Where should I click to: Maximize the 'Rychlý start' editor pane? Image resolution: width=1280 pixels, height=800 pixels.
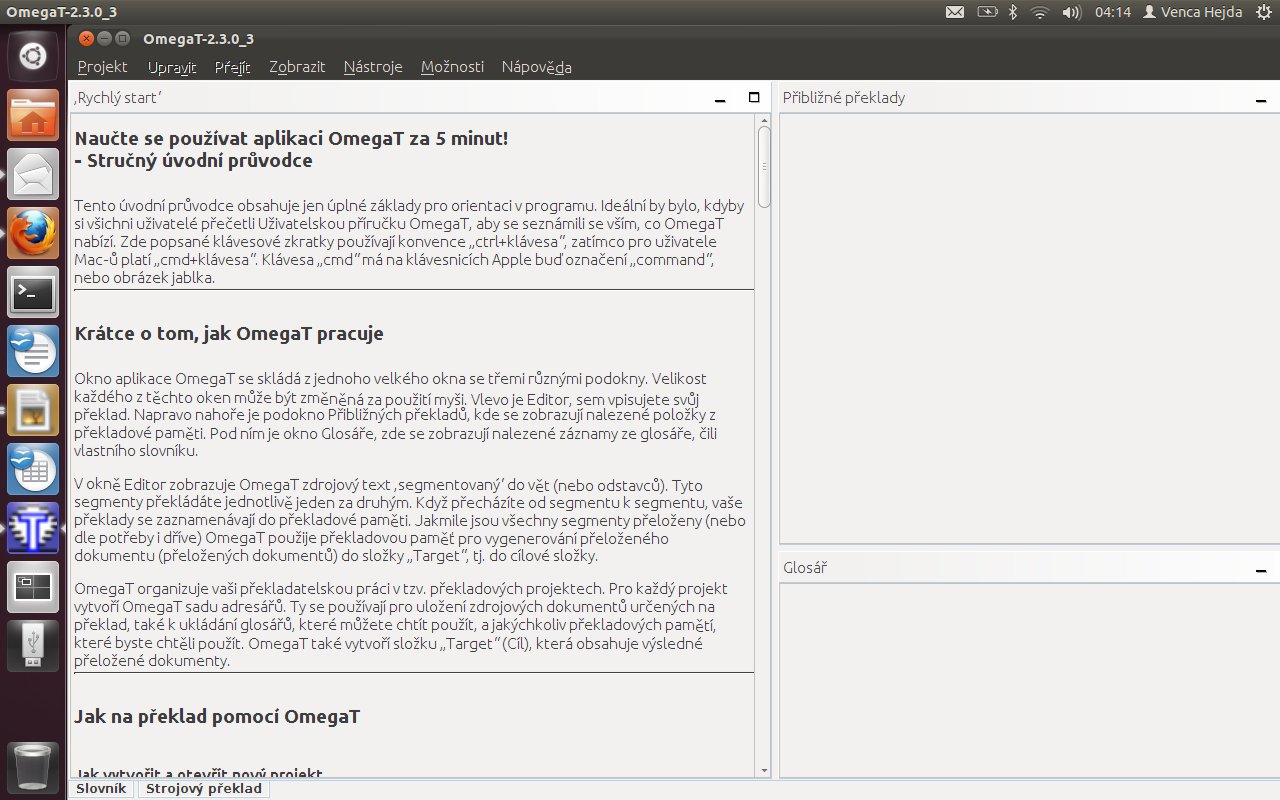coord(754,98)
